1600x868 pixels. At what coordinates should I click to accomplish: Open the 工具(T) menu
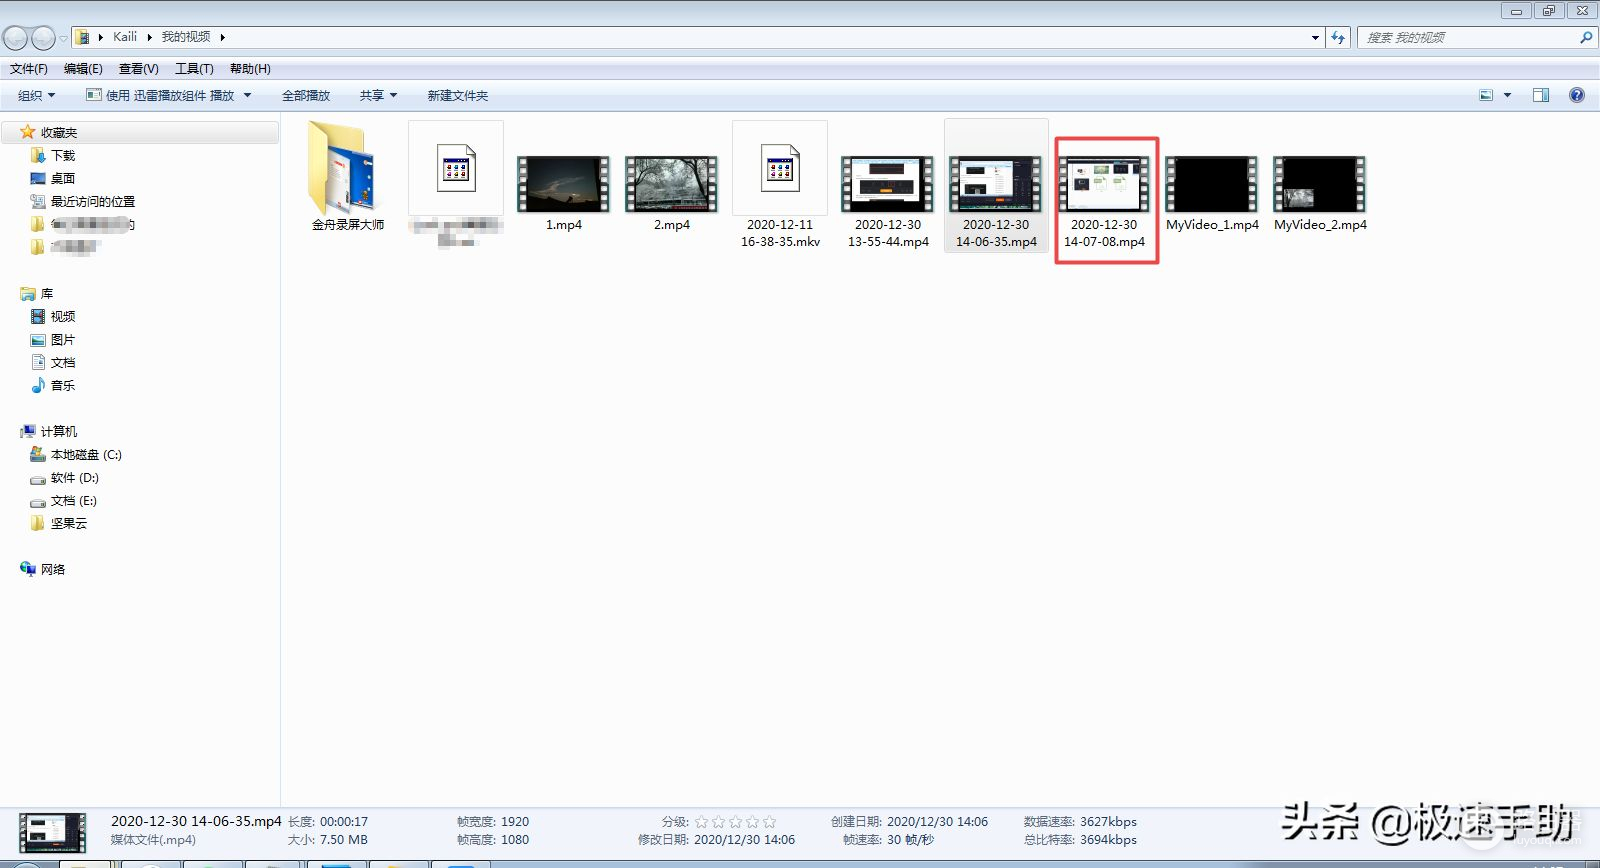pos(194,68)
